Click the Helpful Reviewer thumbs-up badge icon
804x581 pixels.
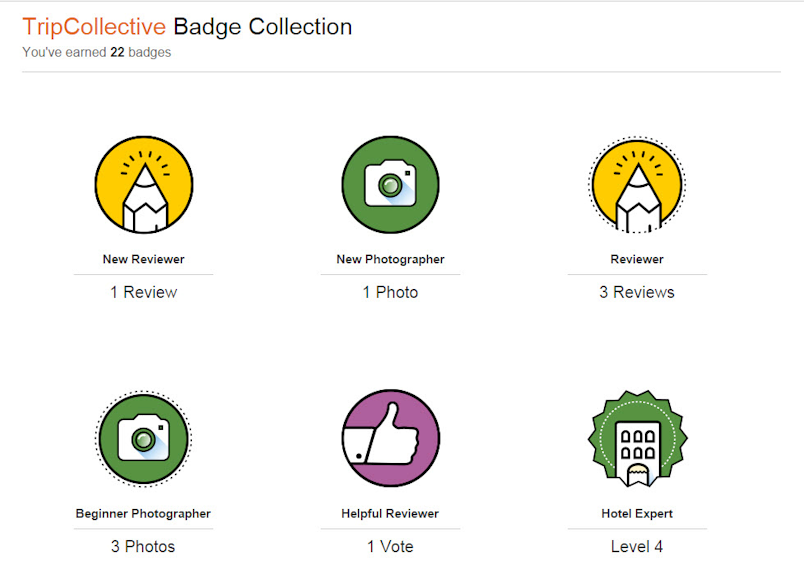pos(390,439)
